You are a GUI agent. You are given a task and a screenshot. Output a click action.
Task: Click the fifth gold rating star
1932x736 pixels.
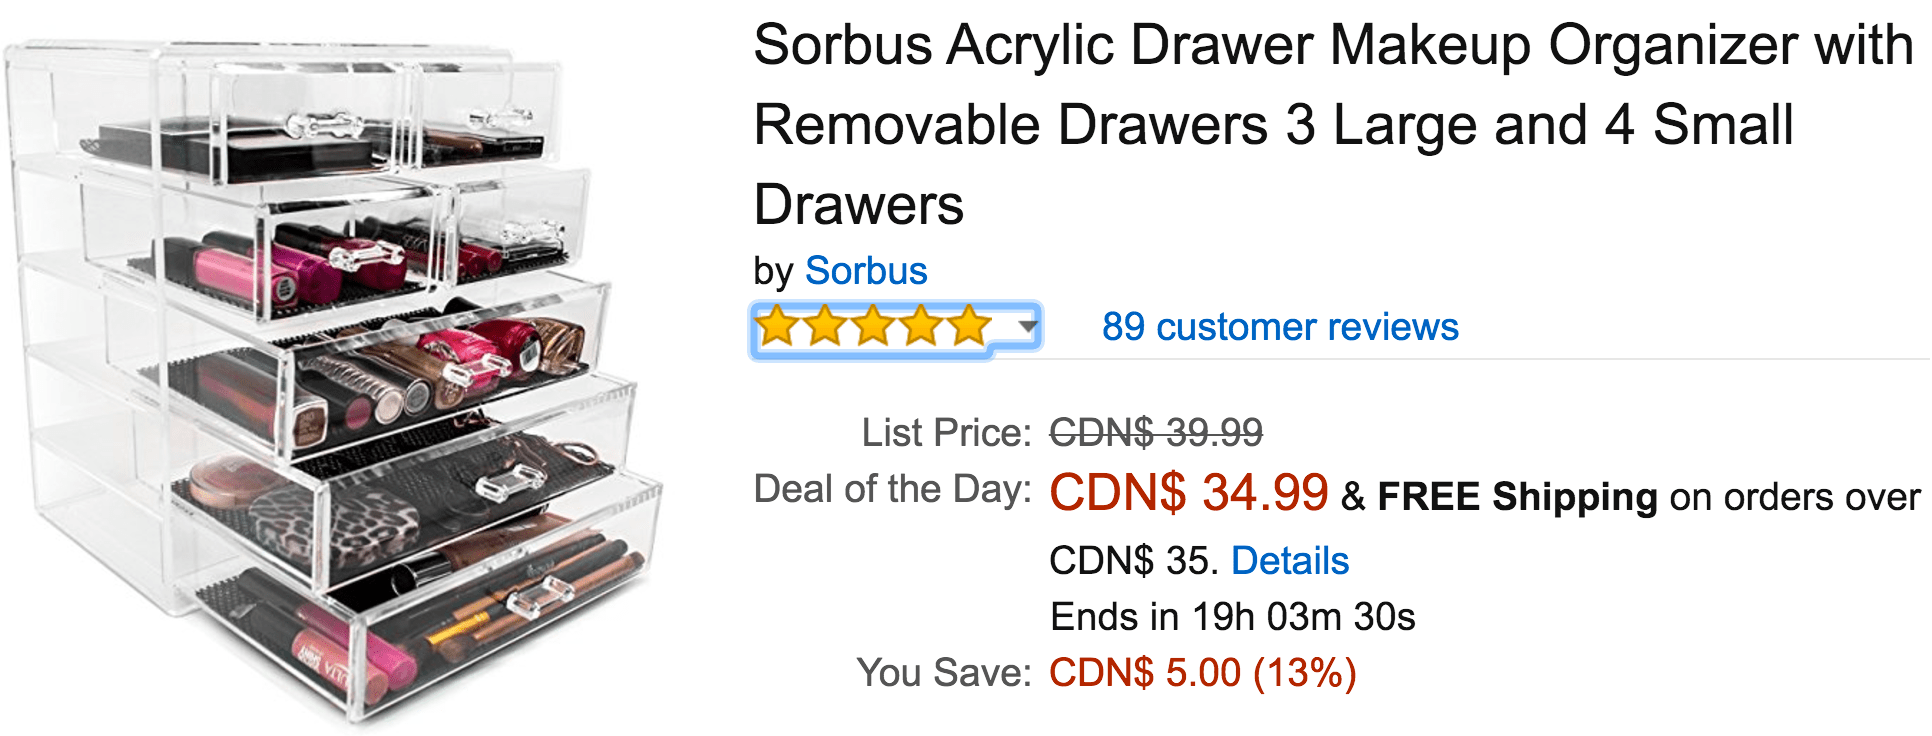click(969, 326)
